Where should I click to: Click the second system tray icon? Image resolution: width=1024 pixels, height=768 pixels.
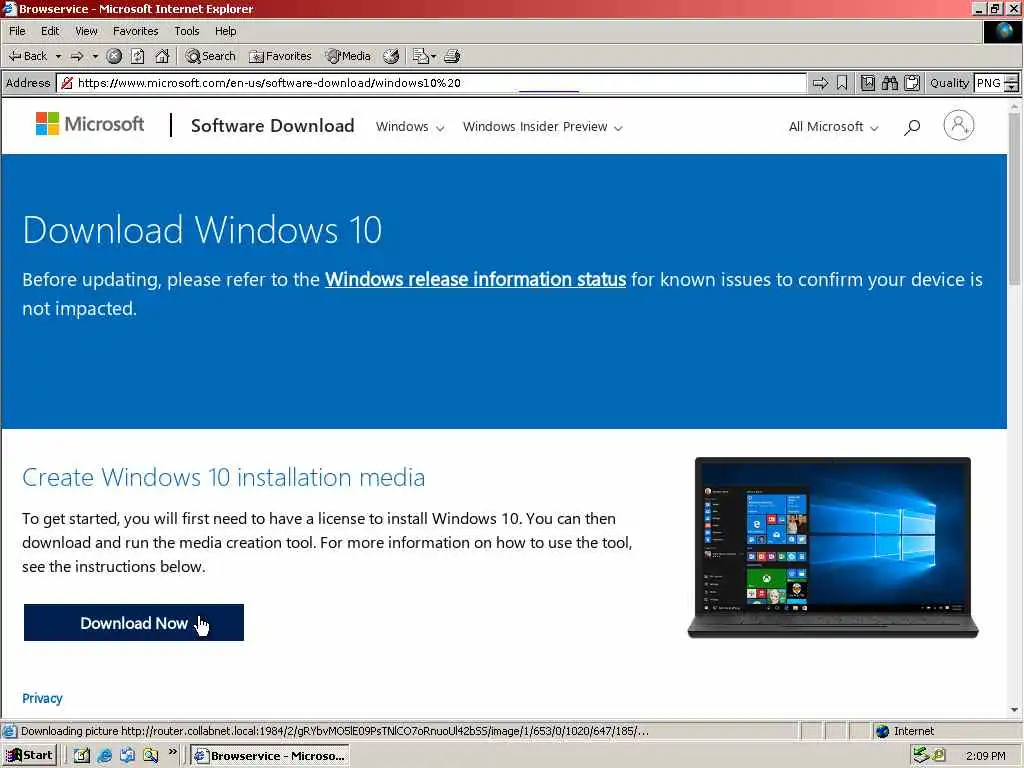[938, 755]
